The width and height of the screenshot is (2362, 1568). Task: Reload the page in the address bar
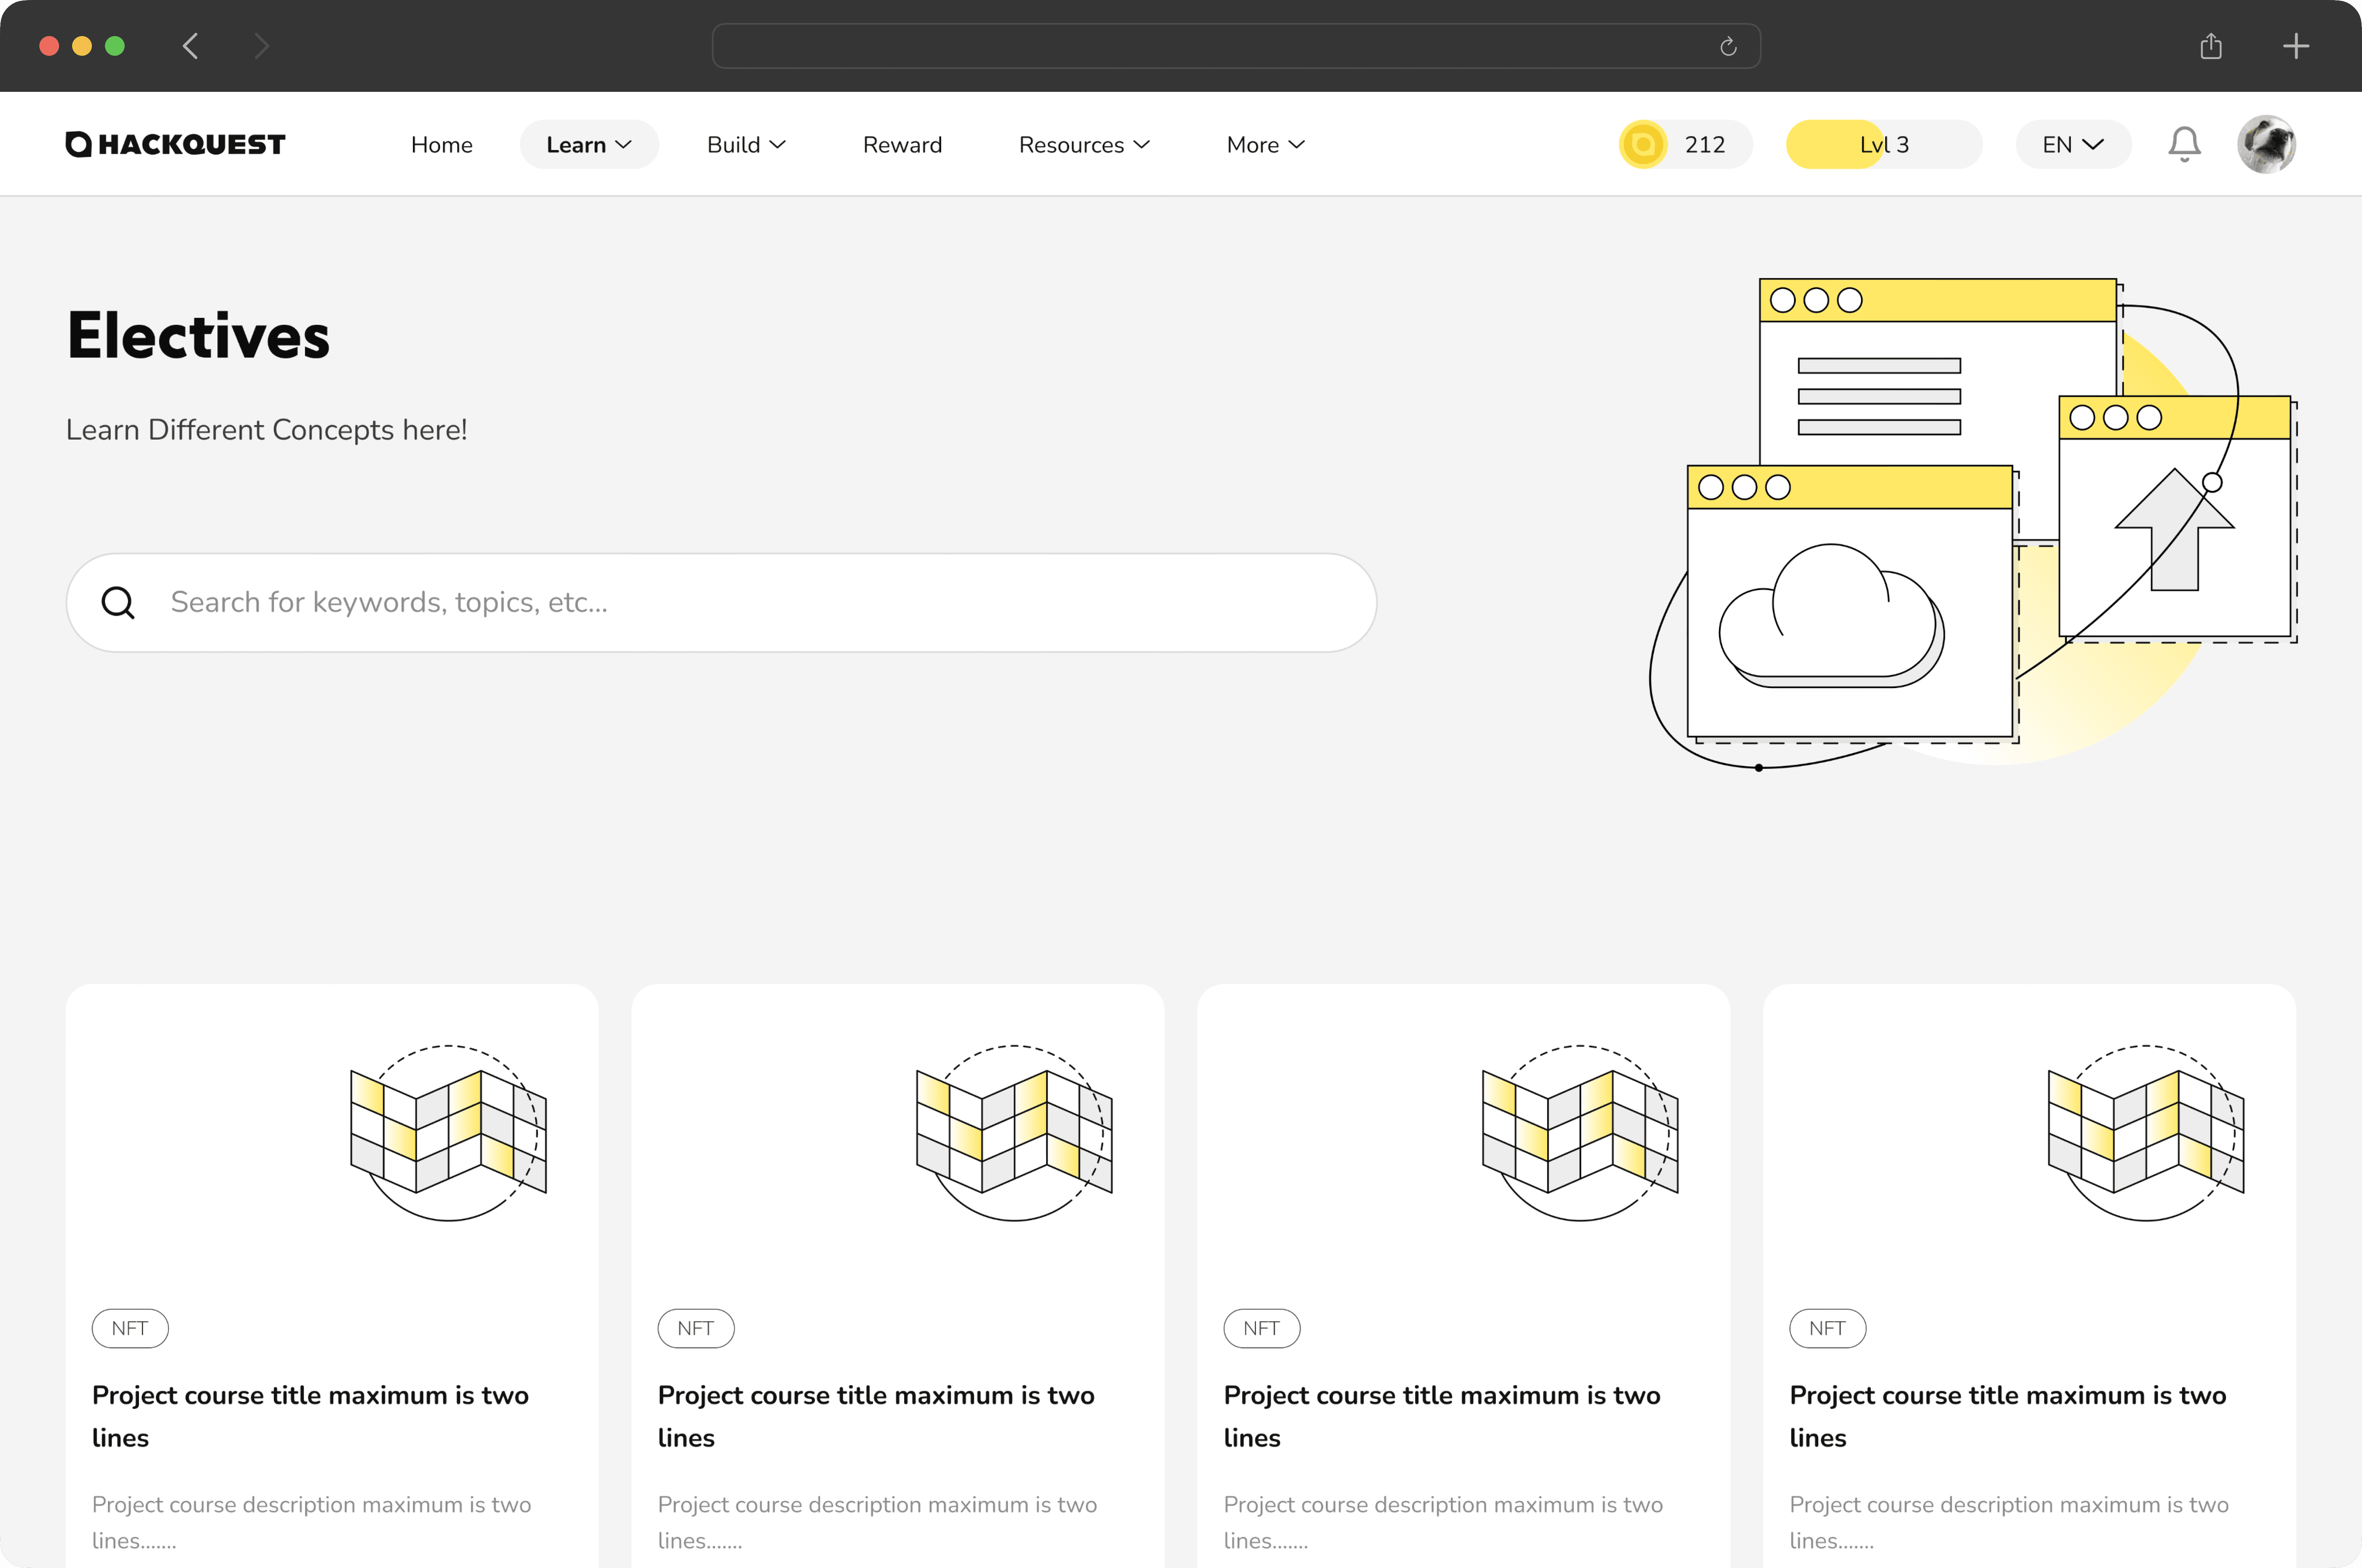point(1728,47)
